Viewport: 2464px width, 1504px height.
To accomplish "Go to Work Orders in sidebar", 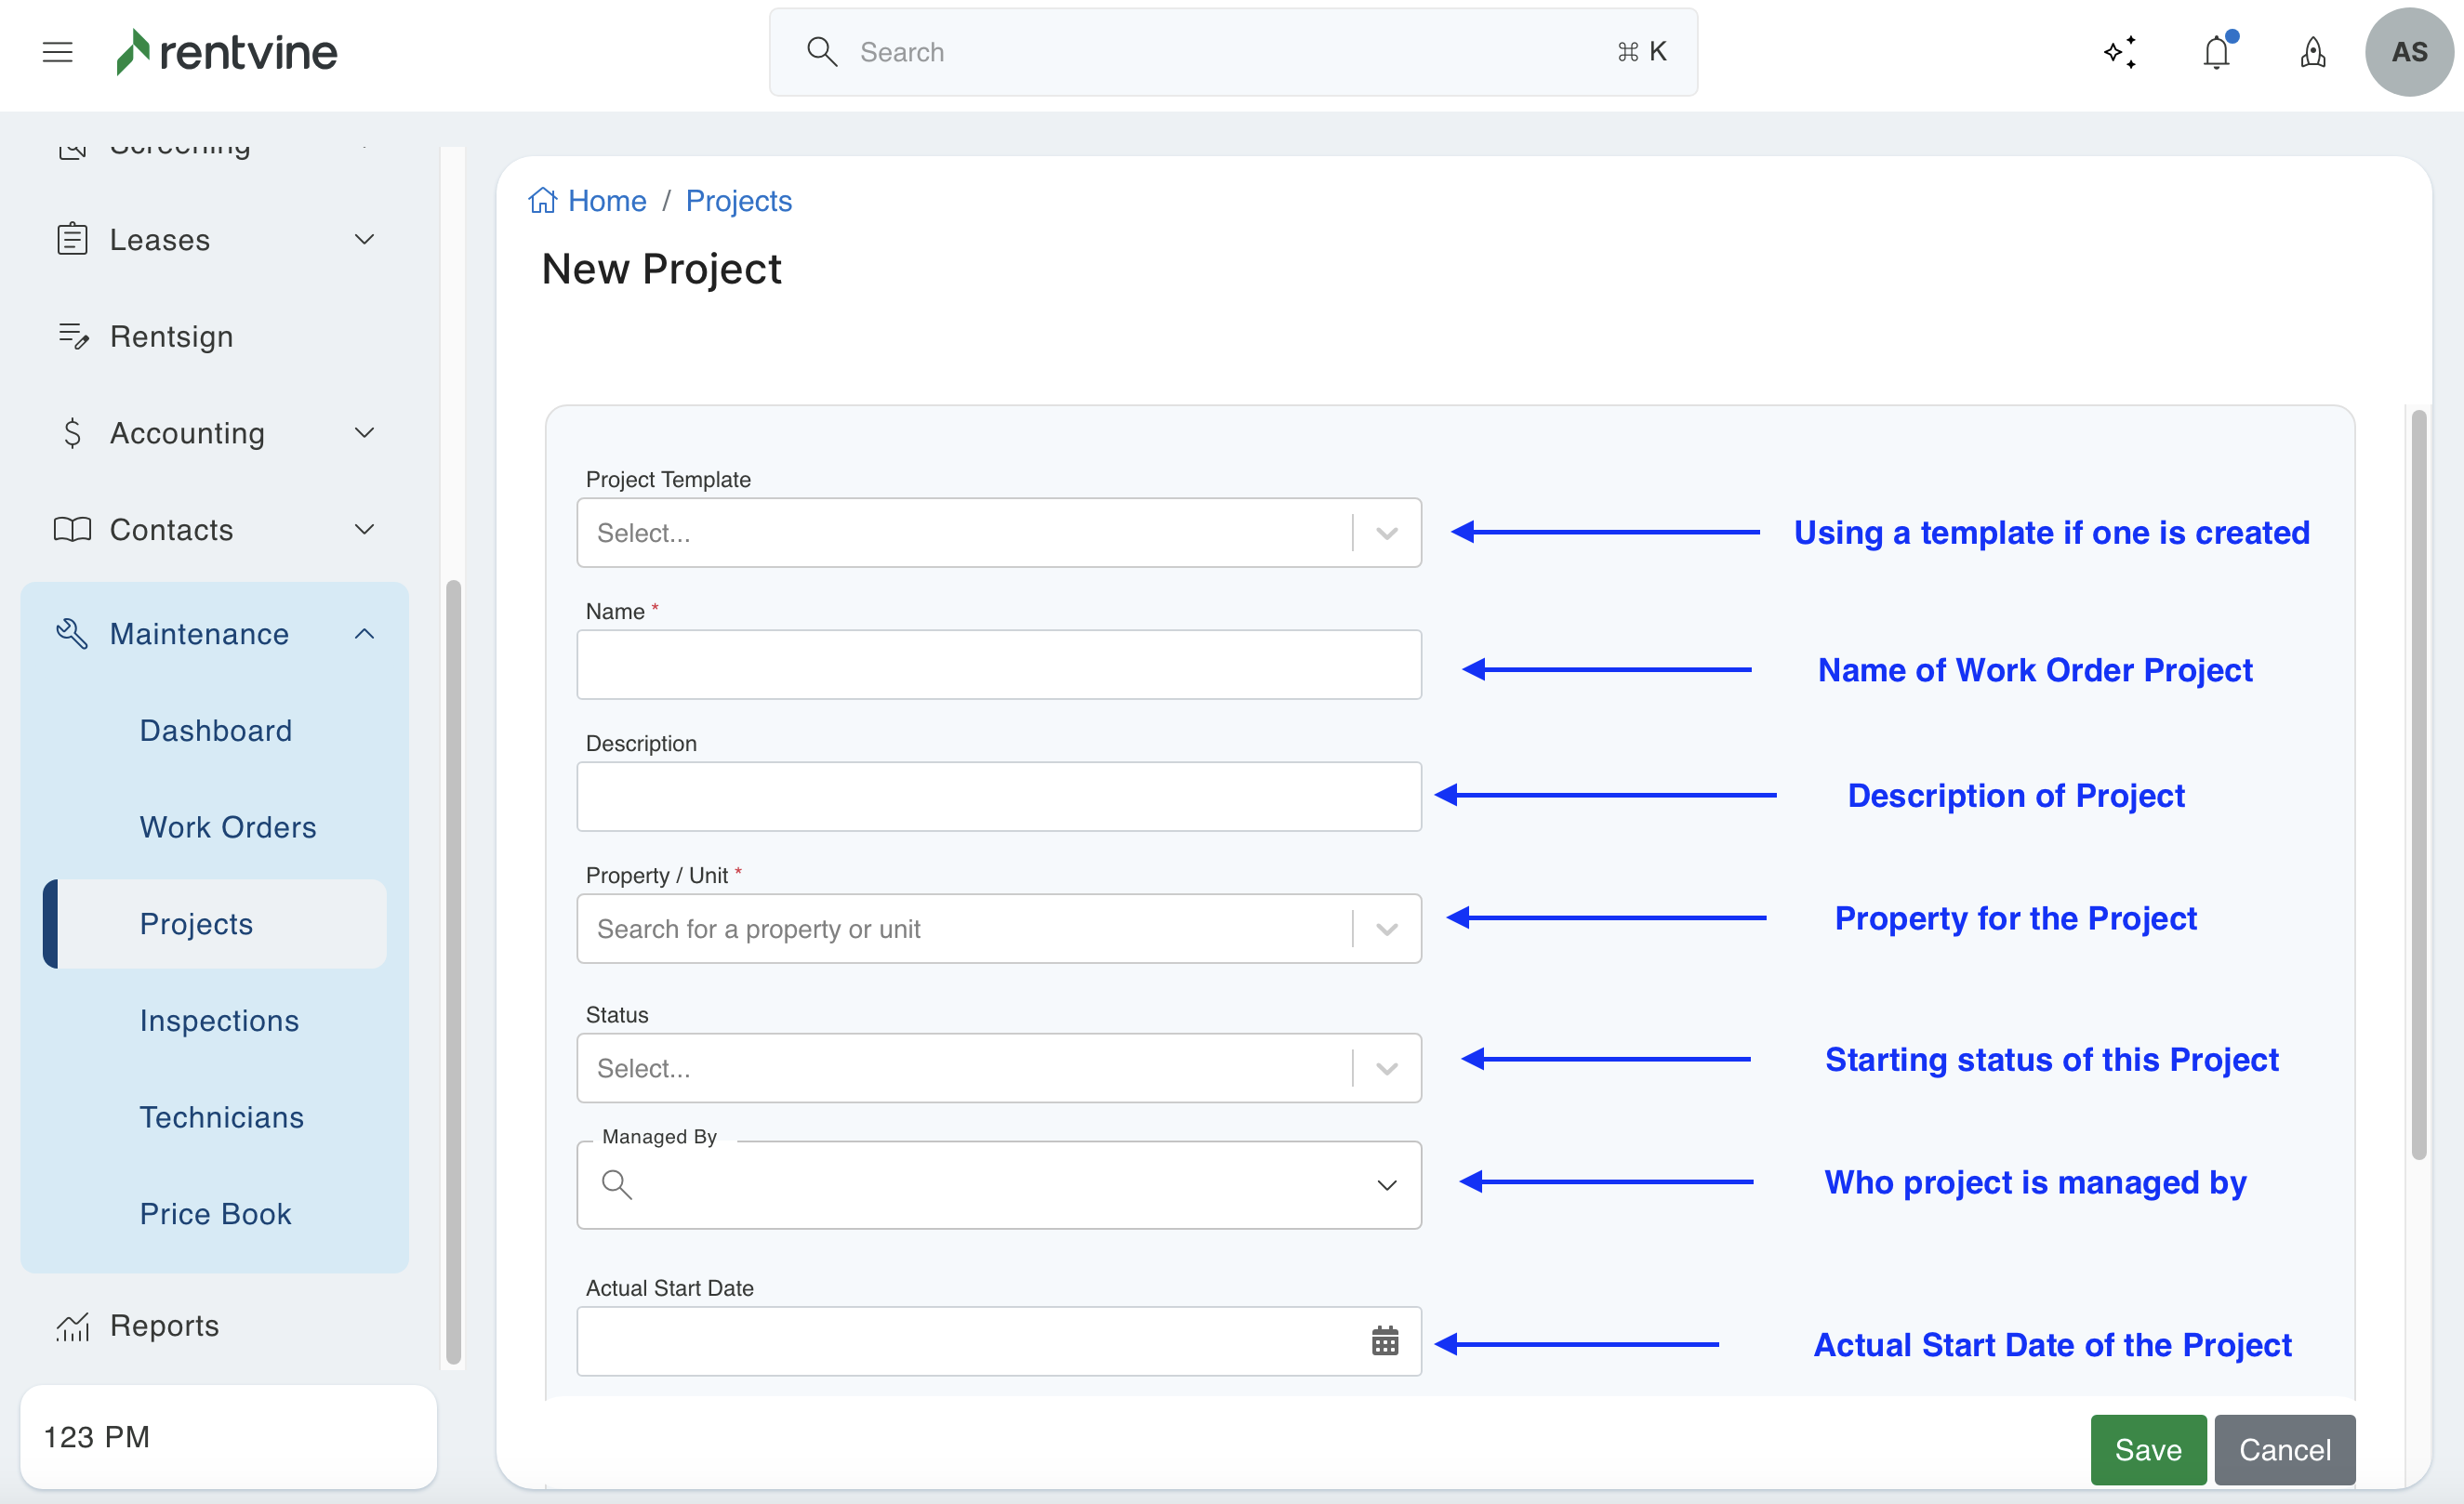I will click(228, 827).
